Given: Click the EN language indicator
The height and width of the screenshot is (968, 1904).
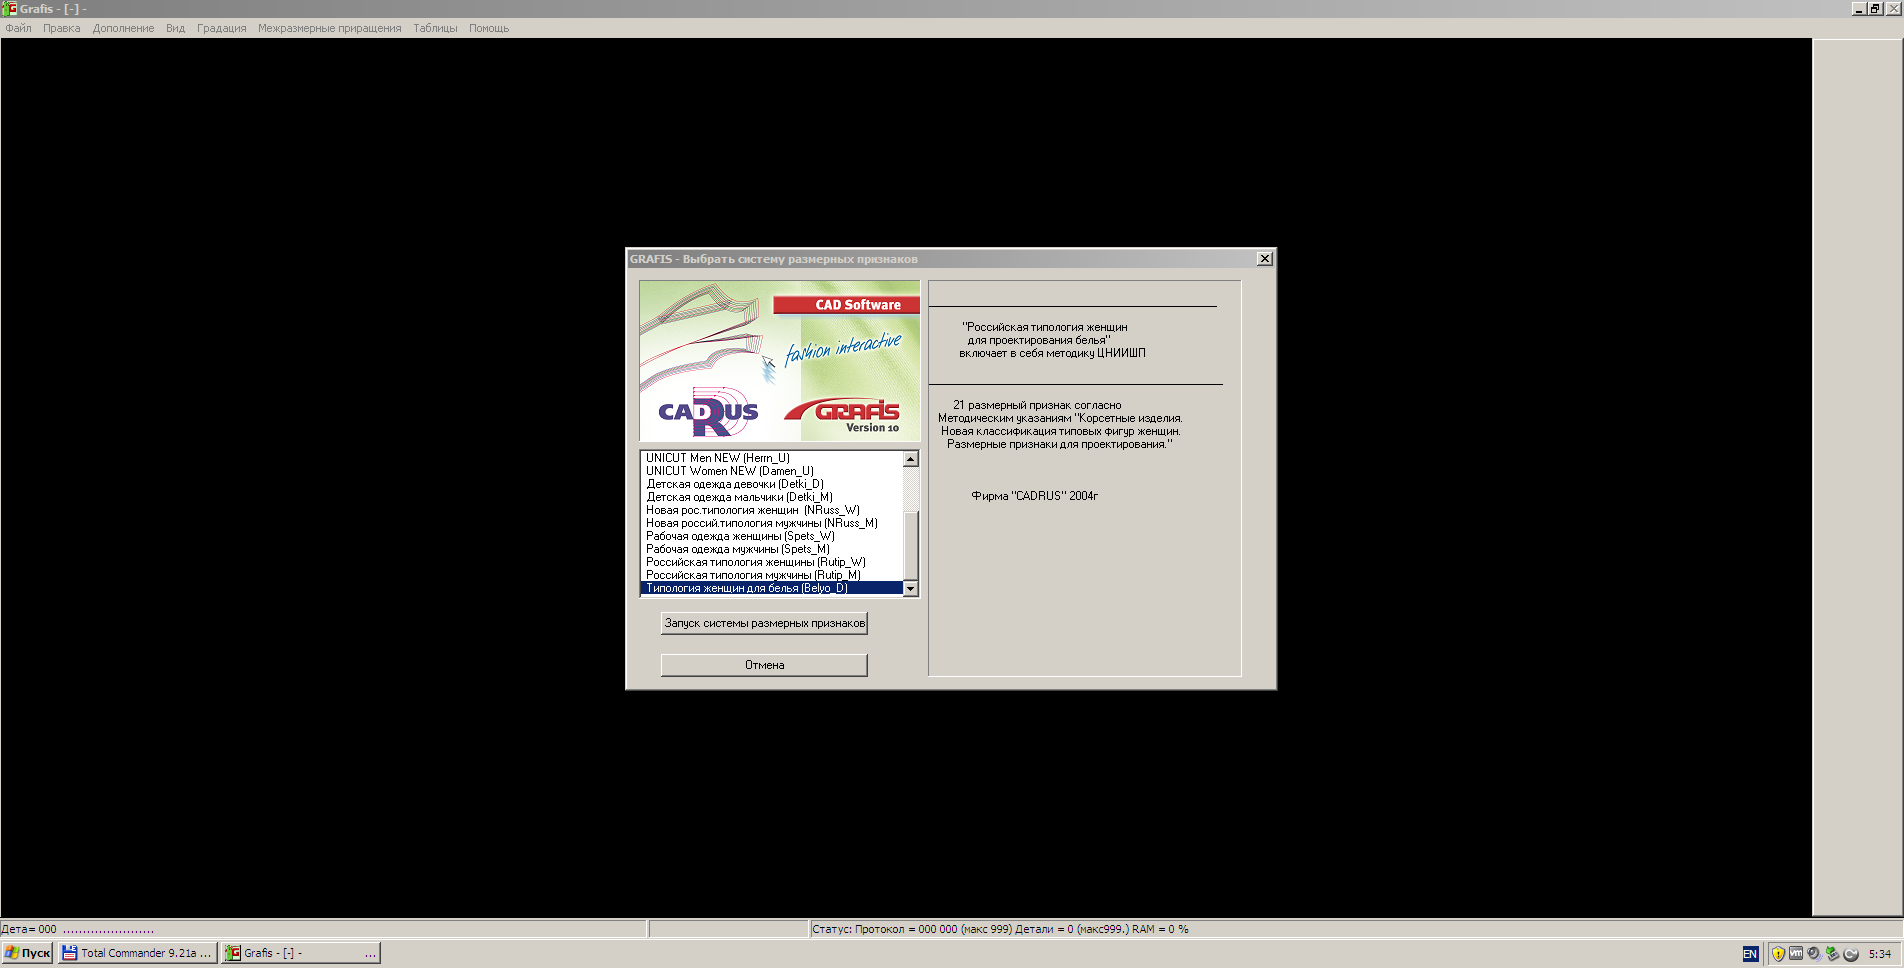Looking at the screenshot, I should coord(1750,954).
